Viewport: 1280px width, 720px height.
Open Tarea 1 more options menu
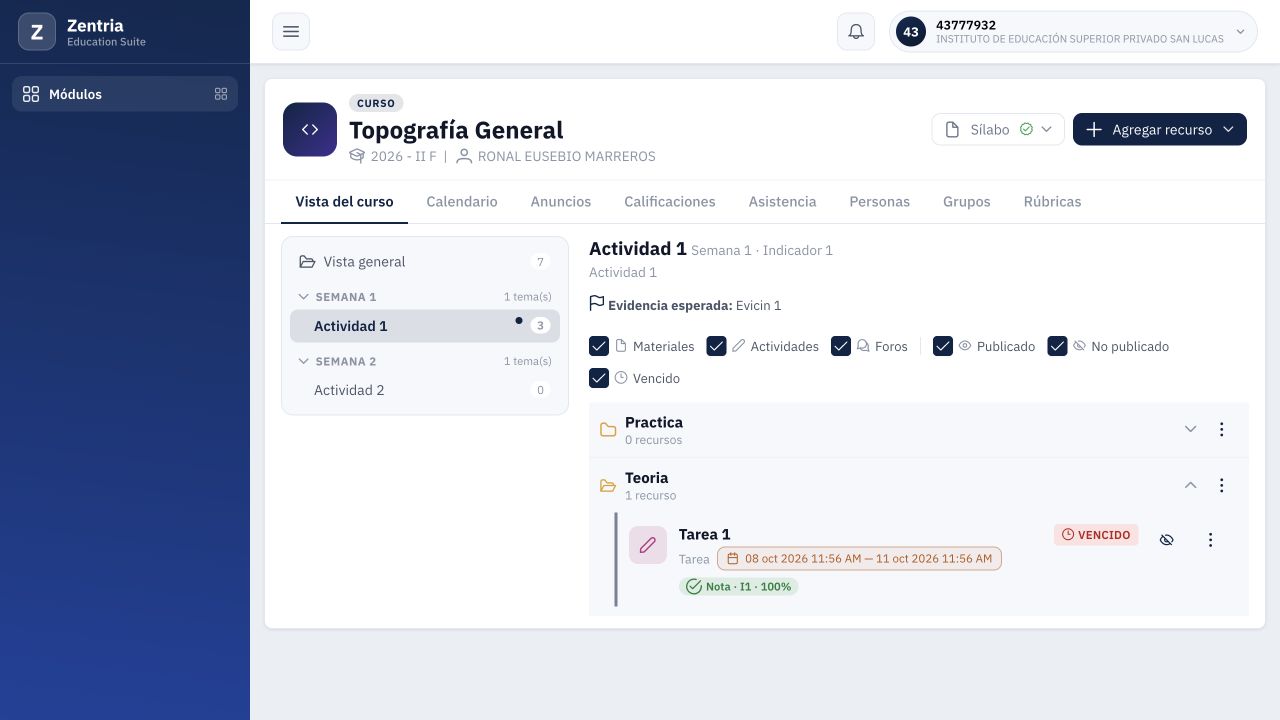[1210, 540]
